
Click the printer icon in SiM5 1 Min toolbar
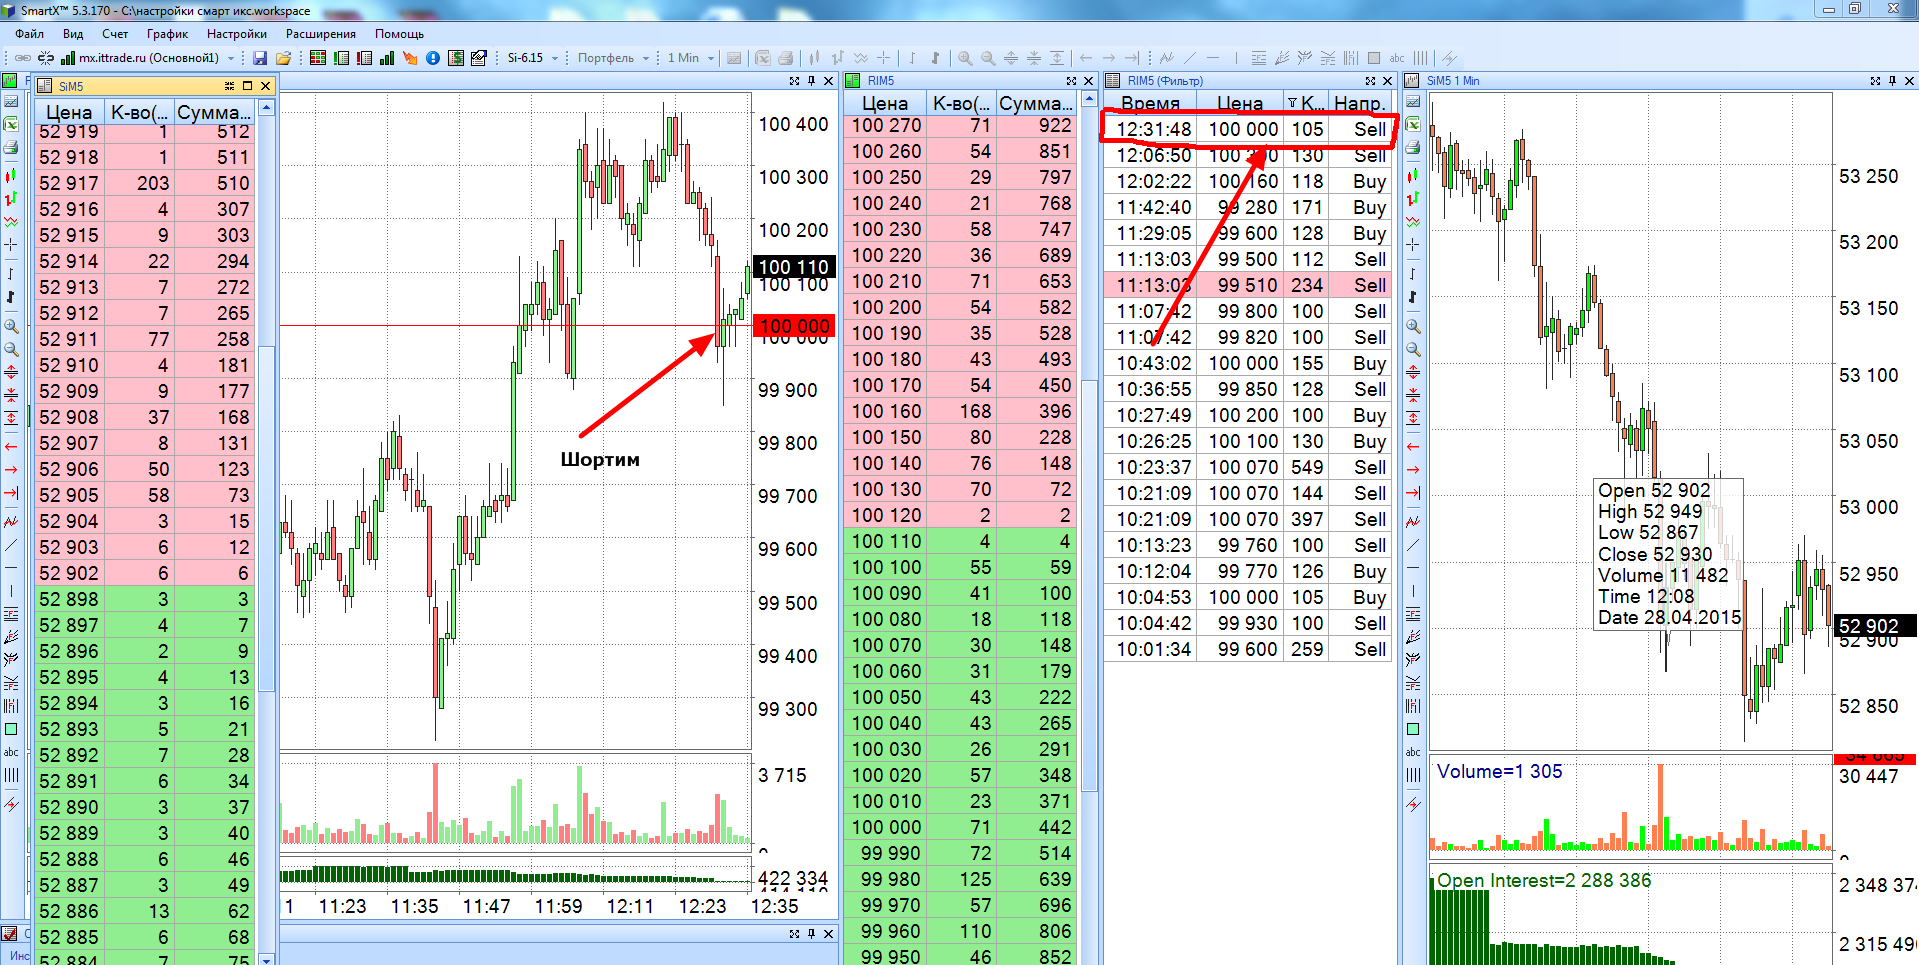(1413, 147)
